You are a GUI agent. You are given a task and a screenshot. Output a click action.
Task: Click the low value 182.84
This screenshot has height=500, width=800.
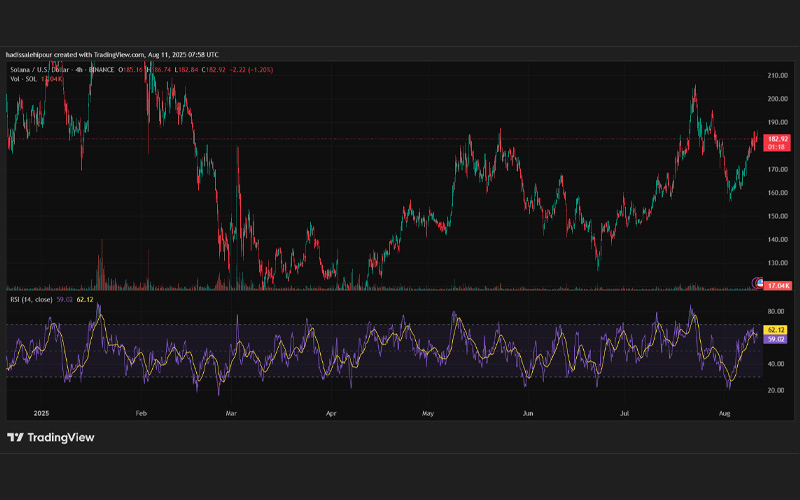(x=186, y=70)
